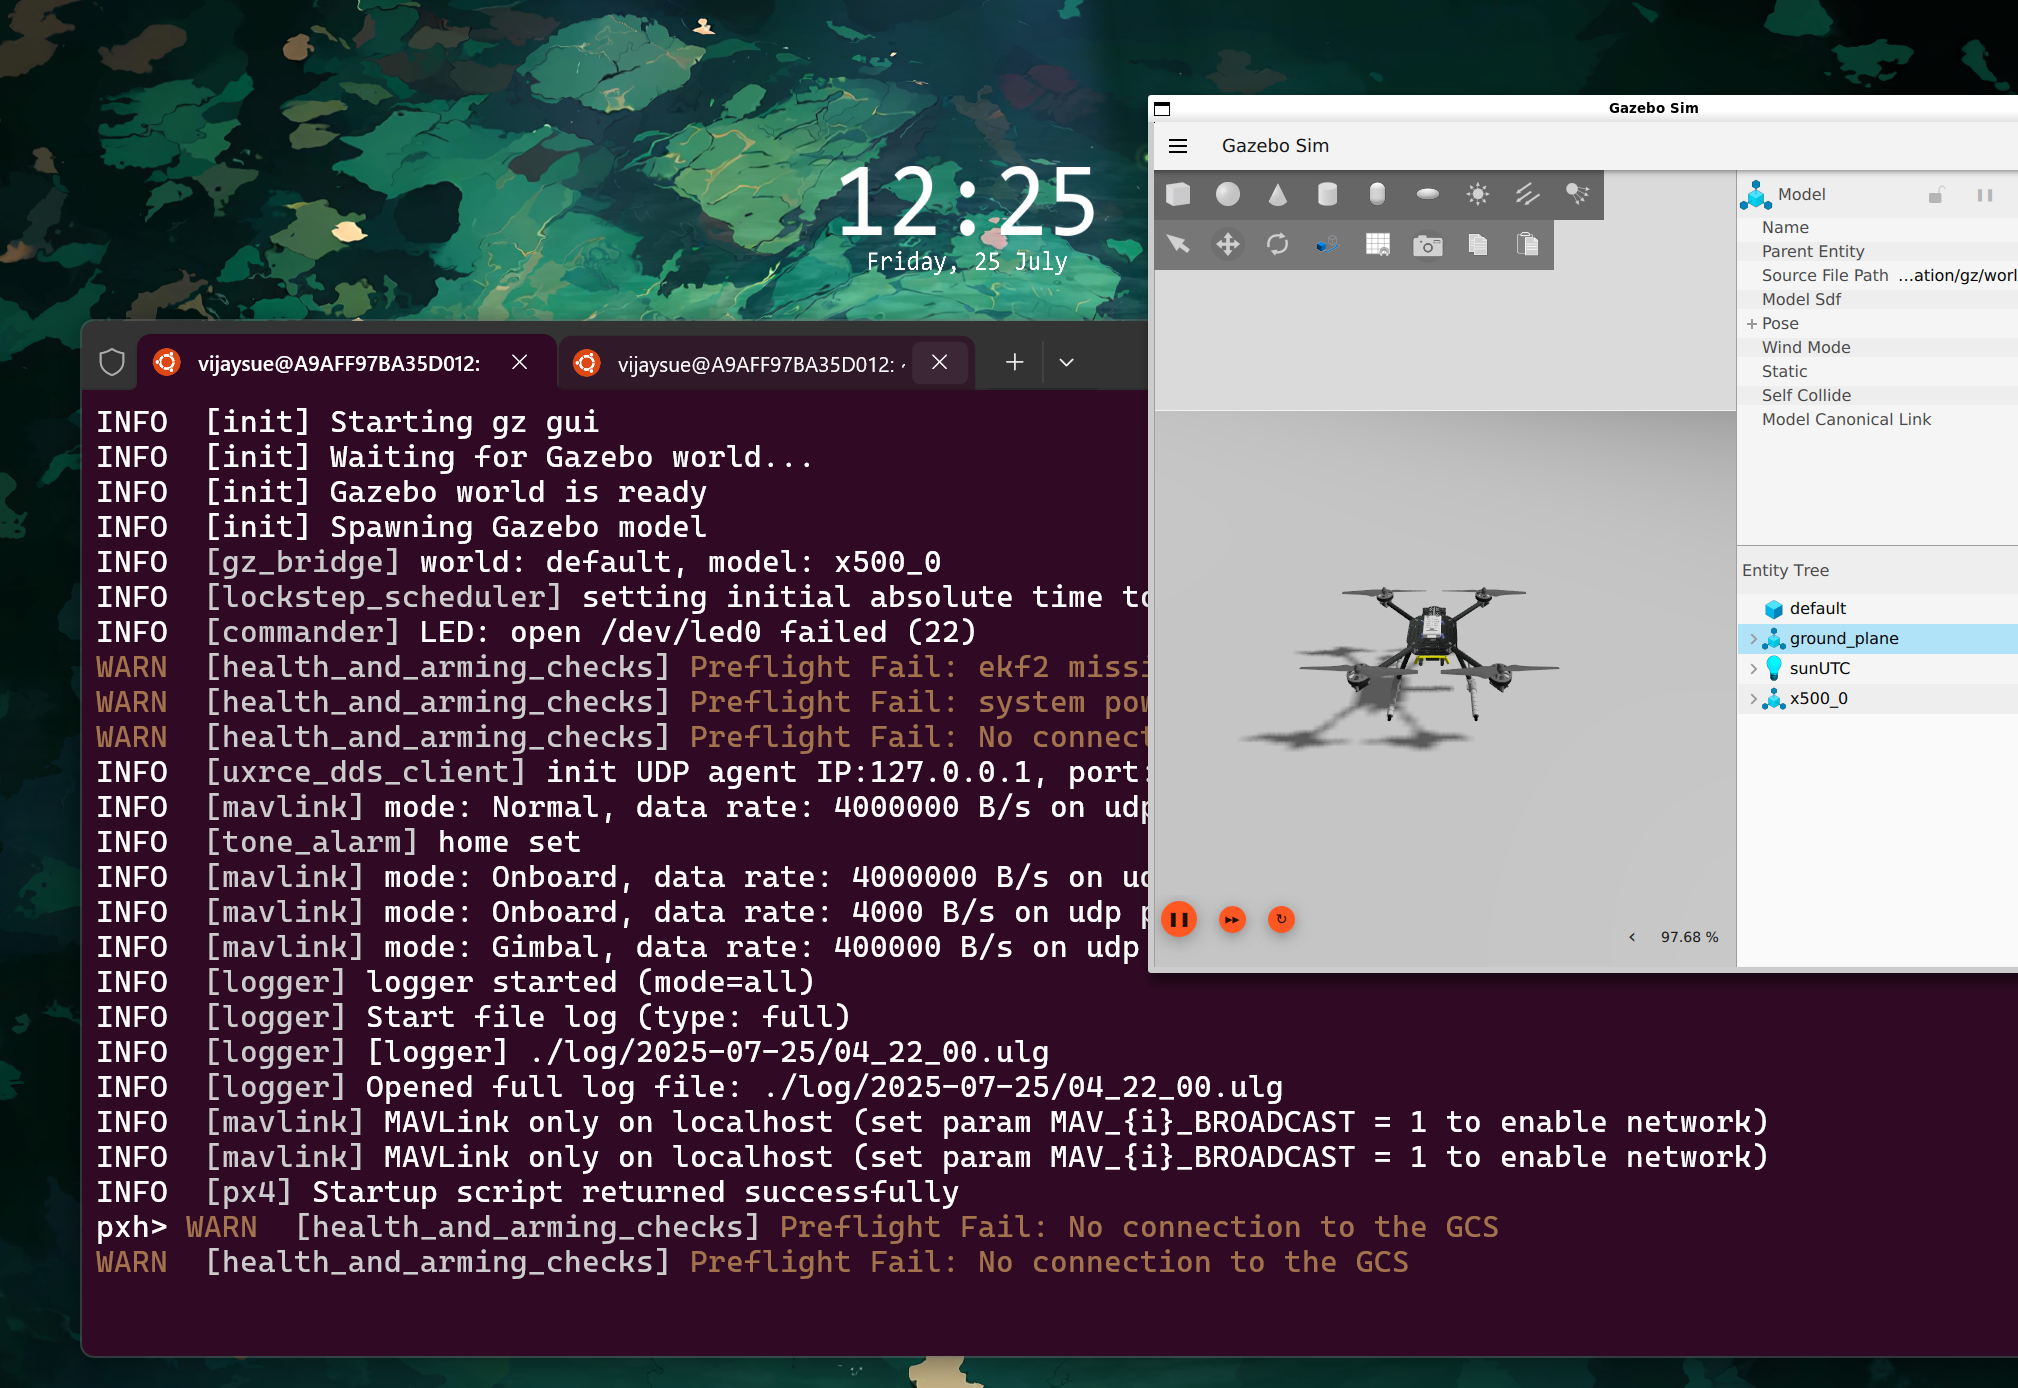Select the rotate tool
The image size is (2018, 1388).
click(1278, 244)
